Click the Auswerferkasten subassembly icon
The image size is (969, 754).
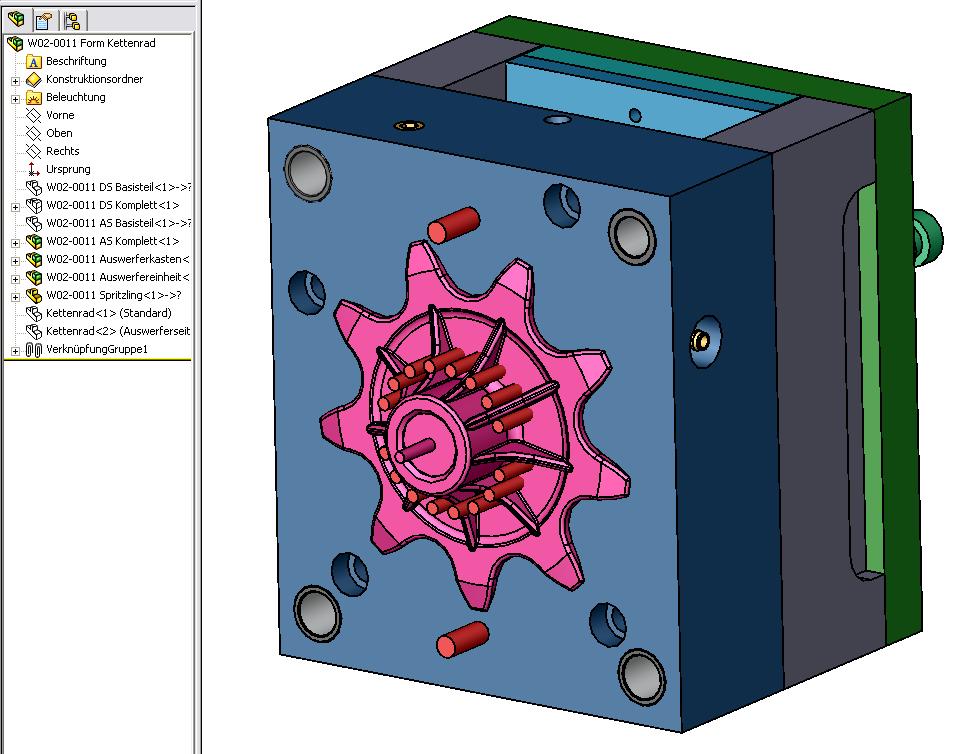coord(34,259)
